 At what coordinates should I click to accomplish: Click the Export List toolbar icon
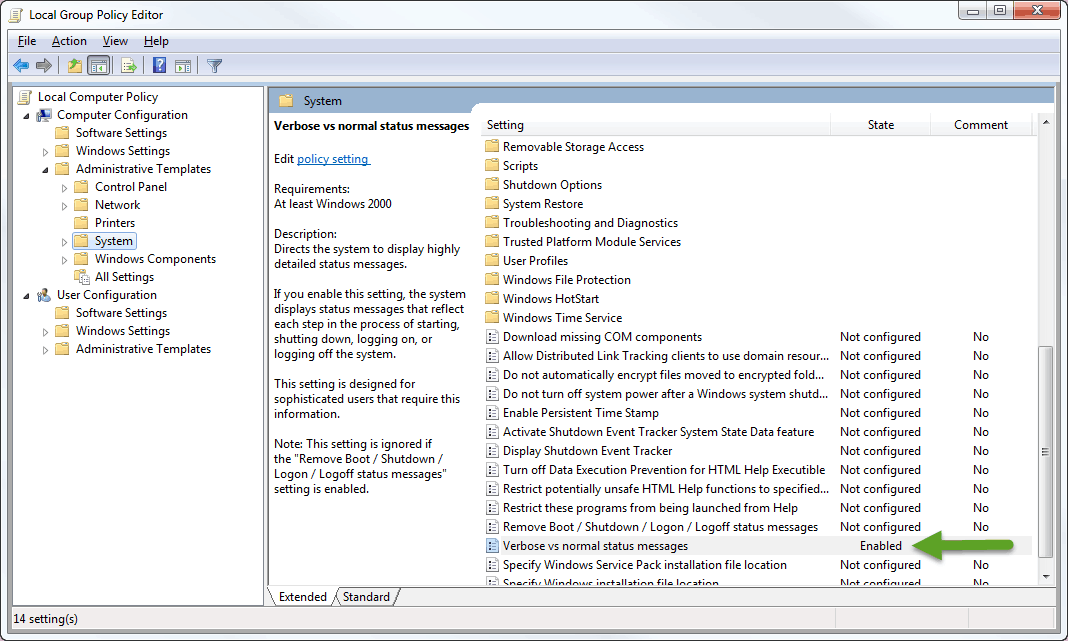(x=128, y=66)
